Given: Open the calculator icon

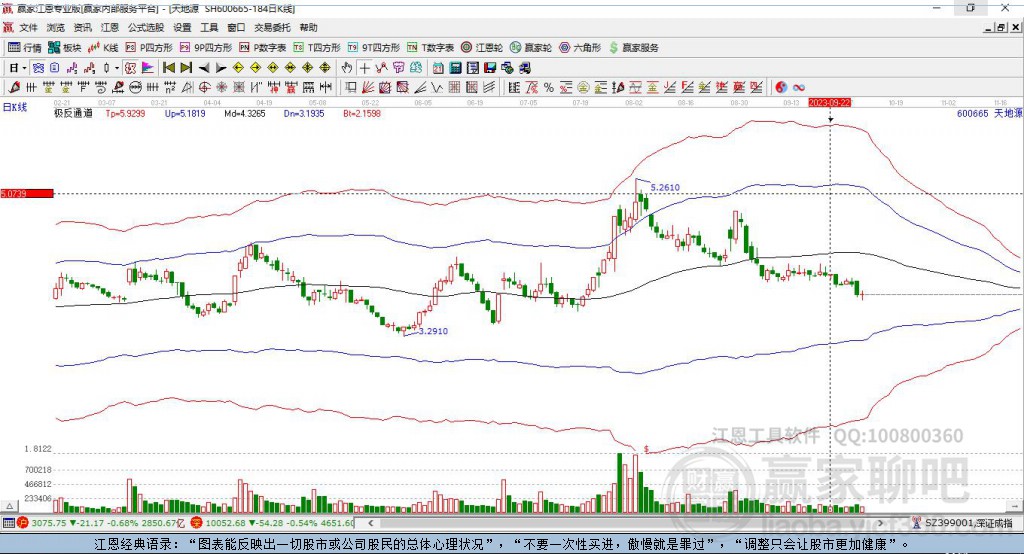Looking at the screenshot, I should click(x=455, y=68).
